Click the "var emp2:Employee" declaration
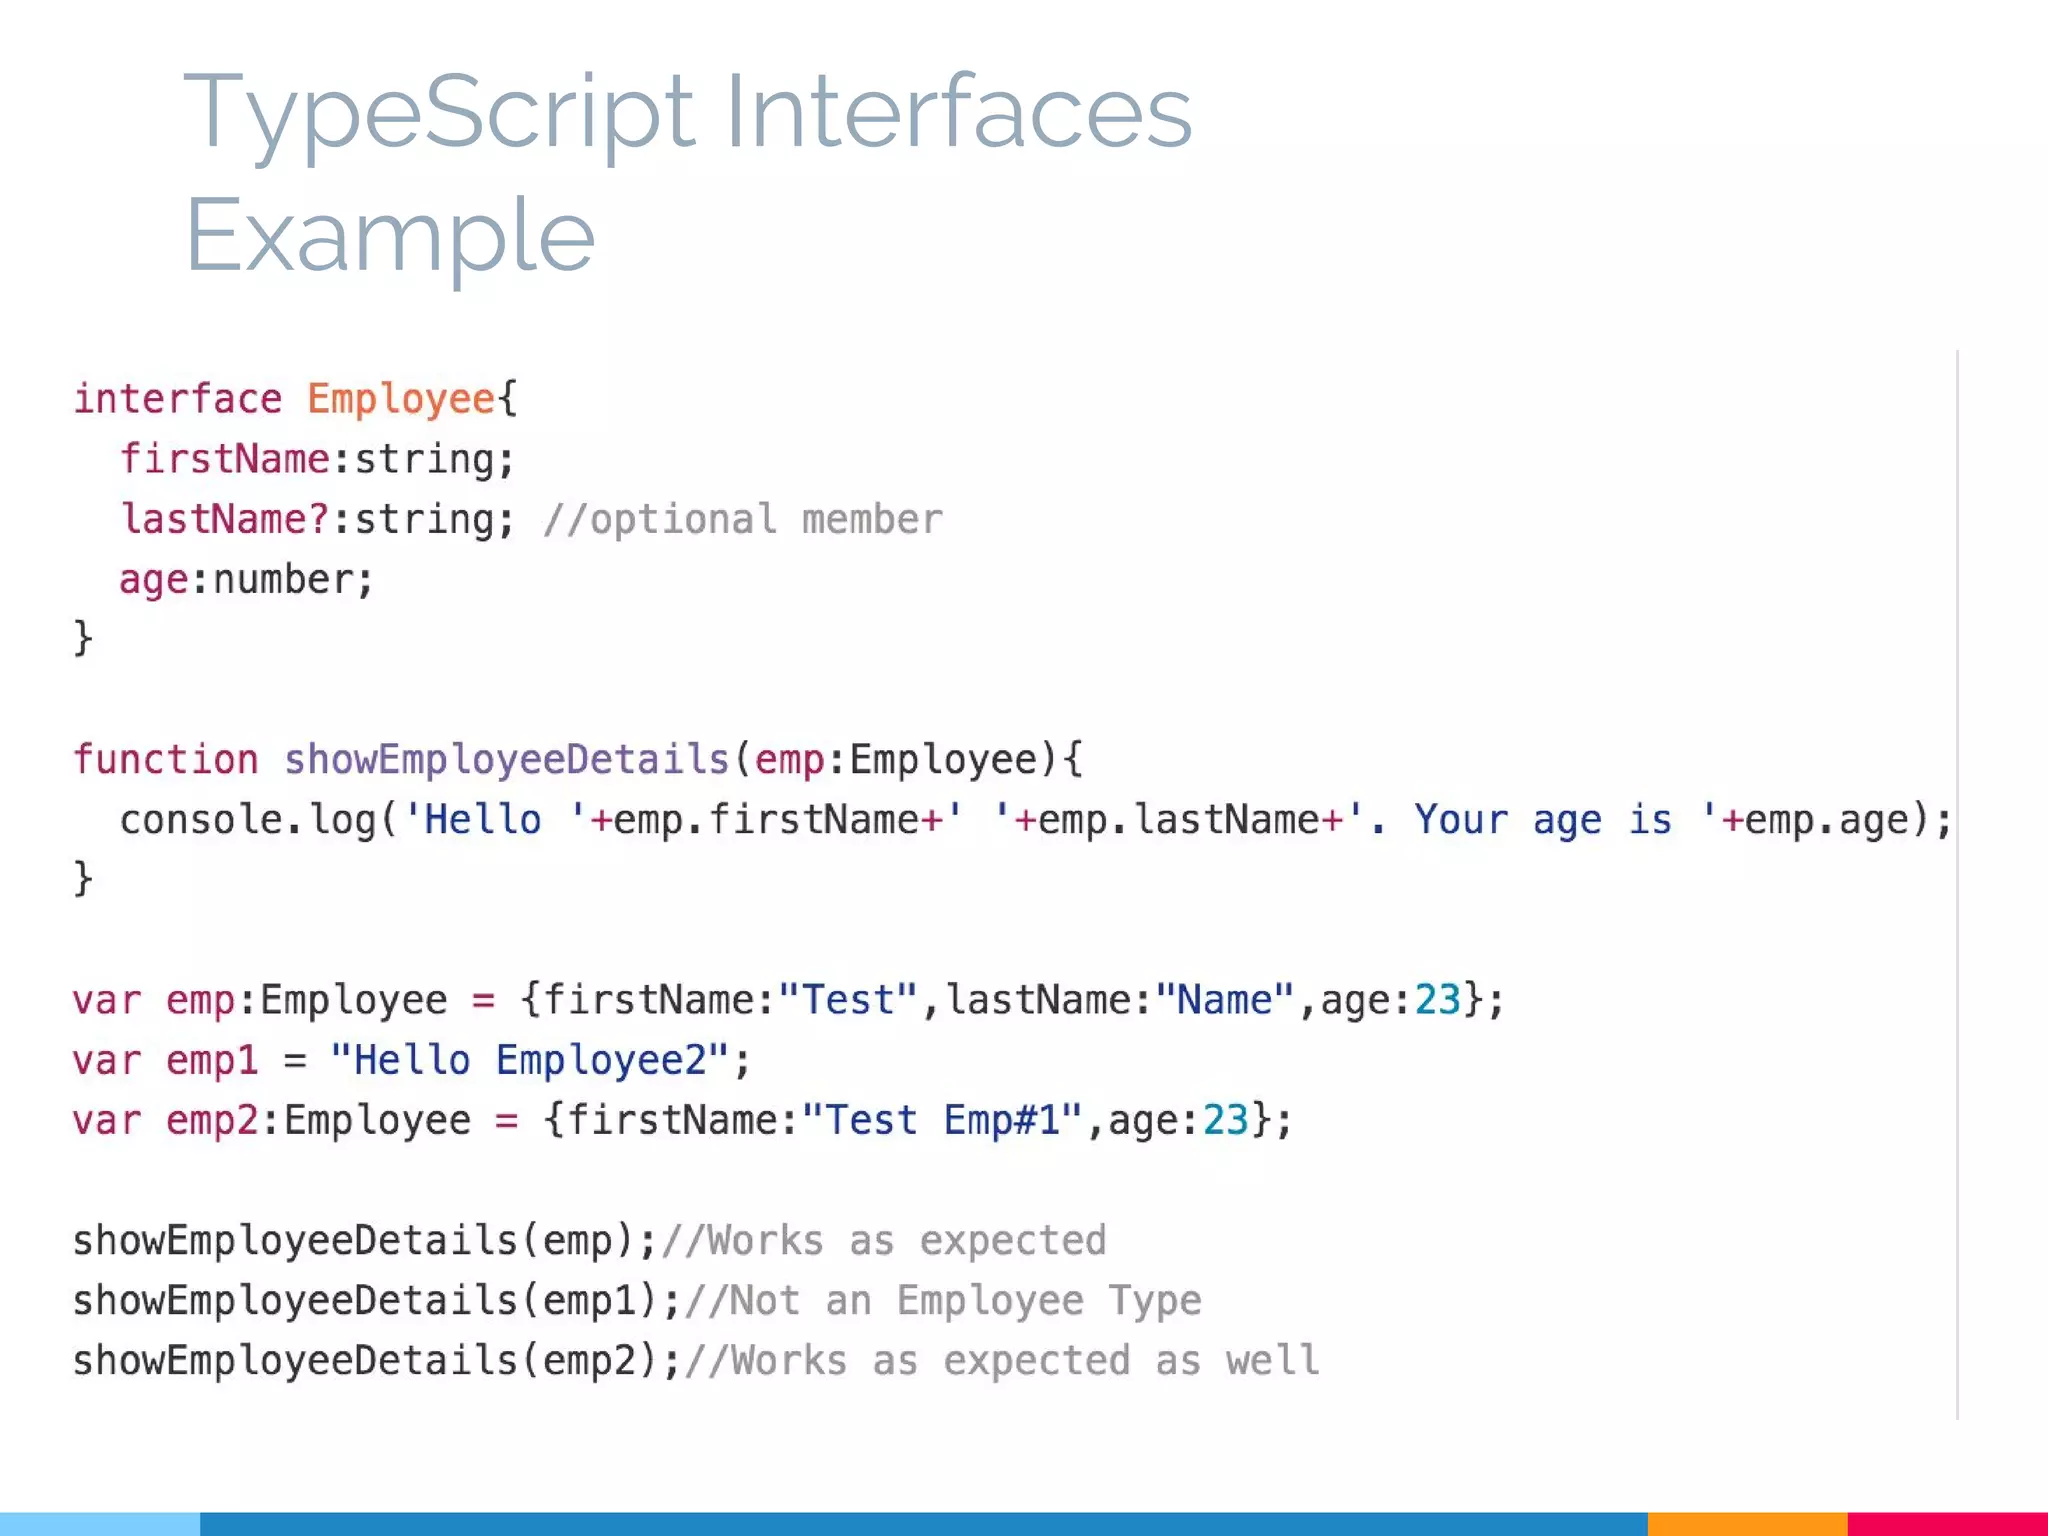The height and width of the screenshot is (1536, 2048). point(270,1120)
